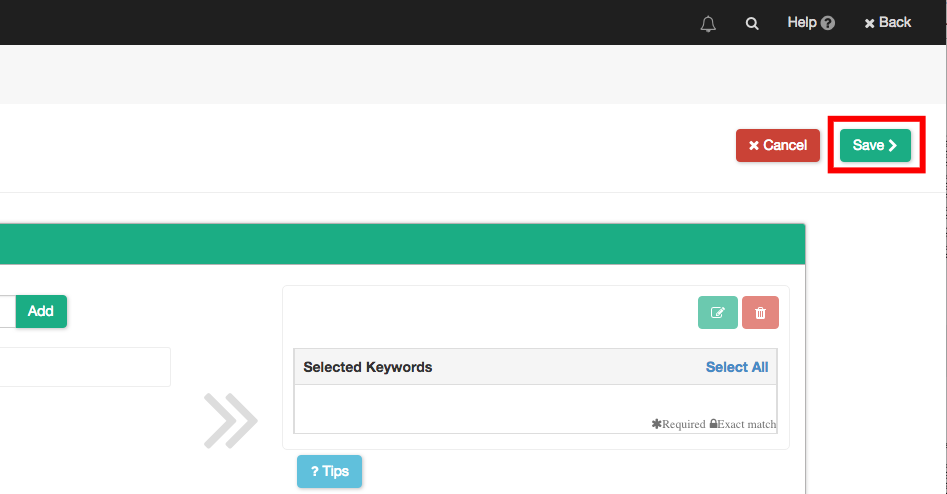Click the Selected Keywords header
Image resolution: width=947 pixels, height=494 pixels.
368,367
